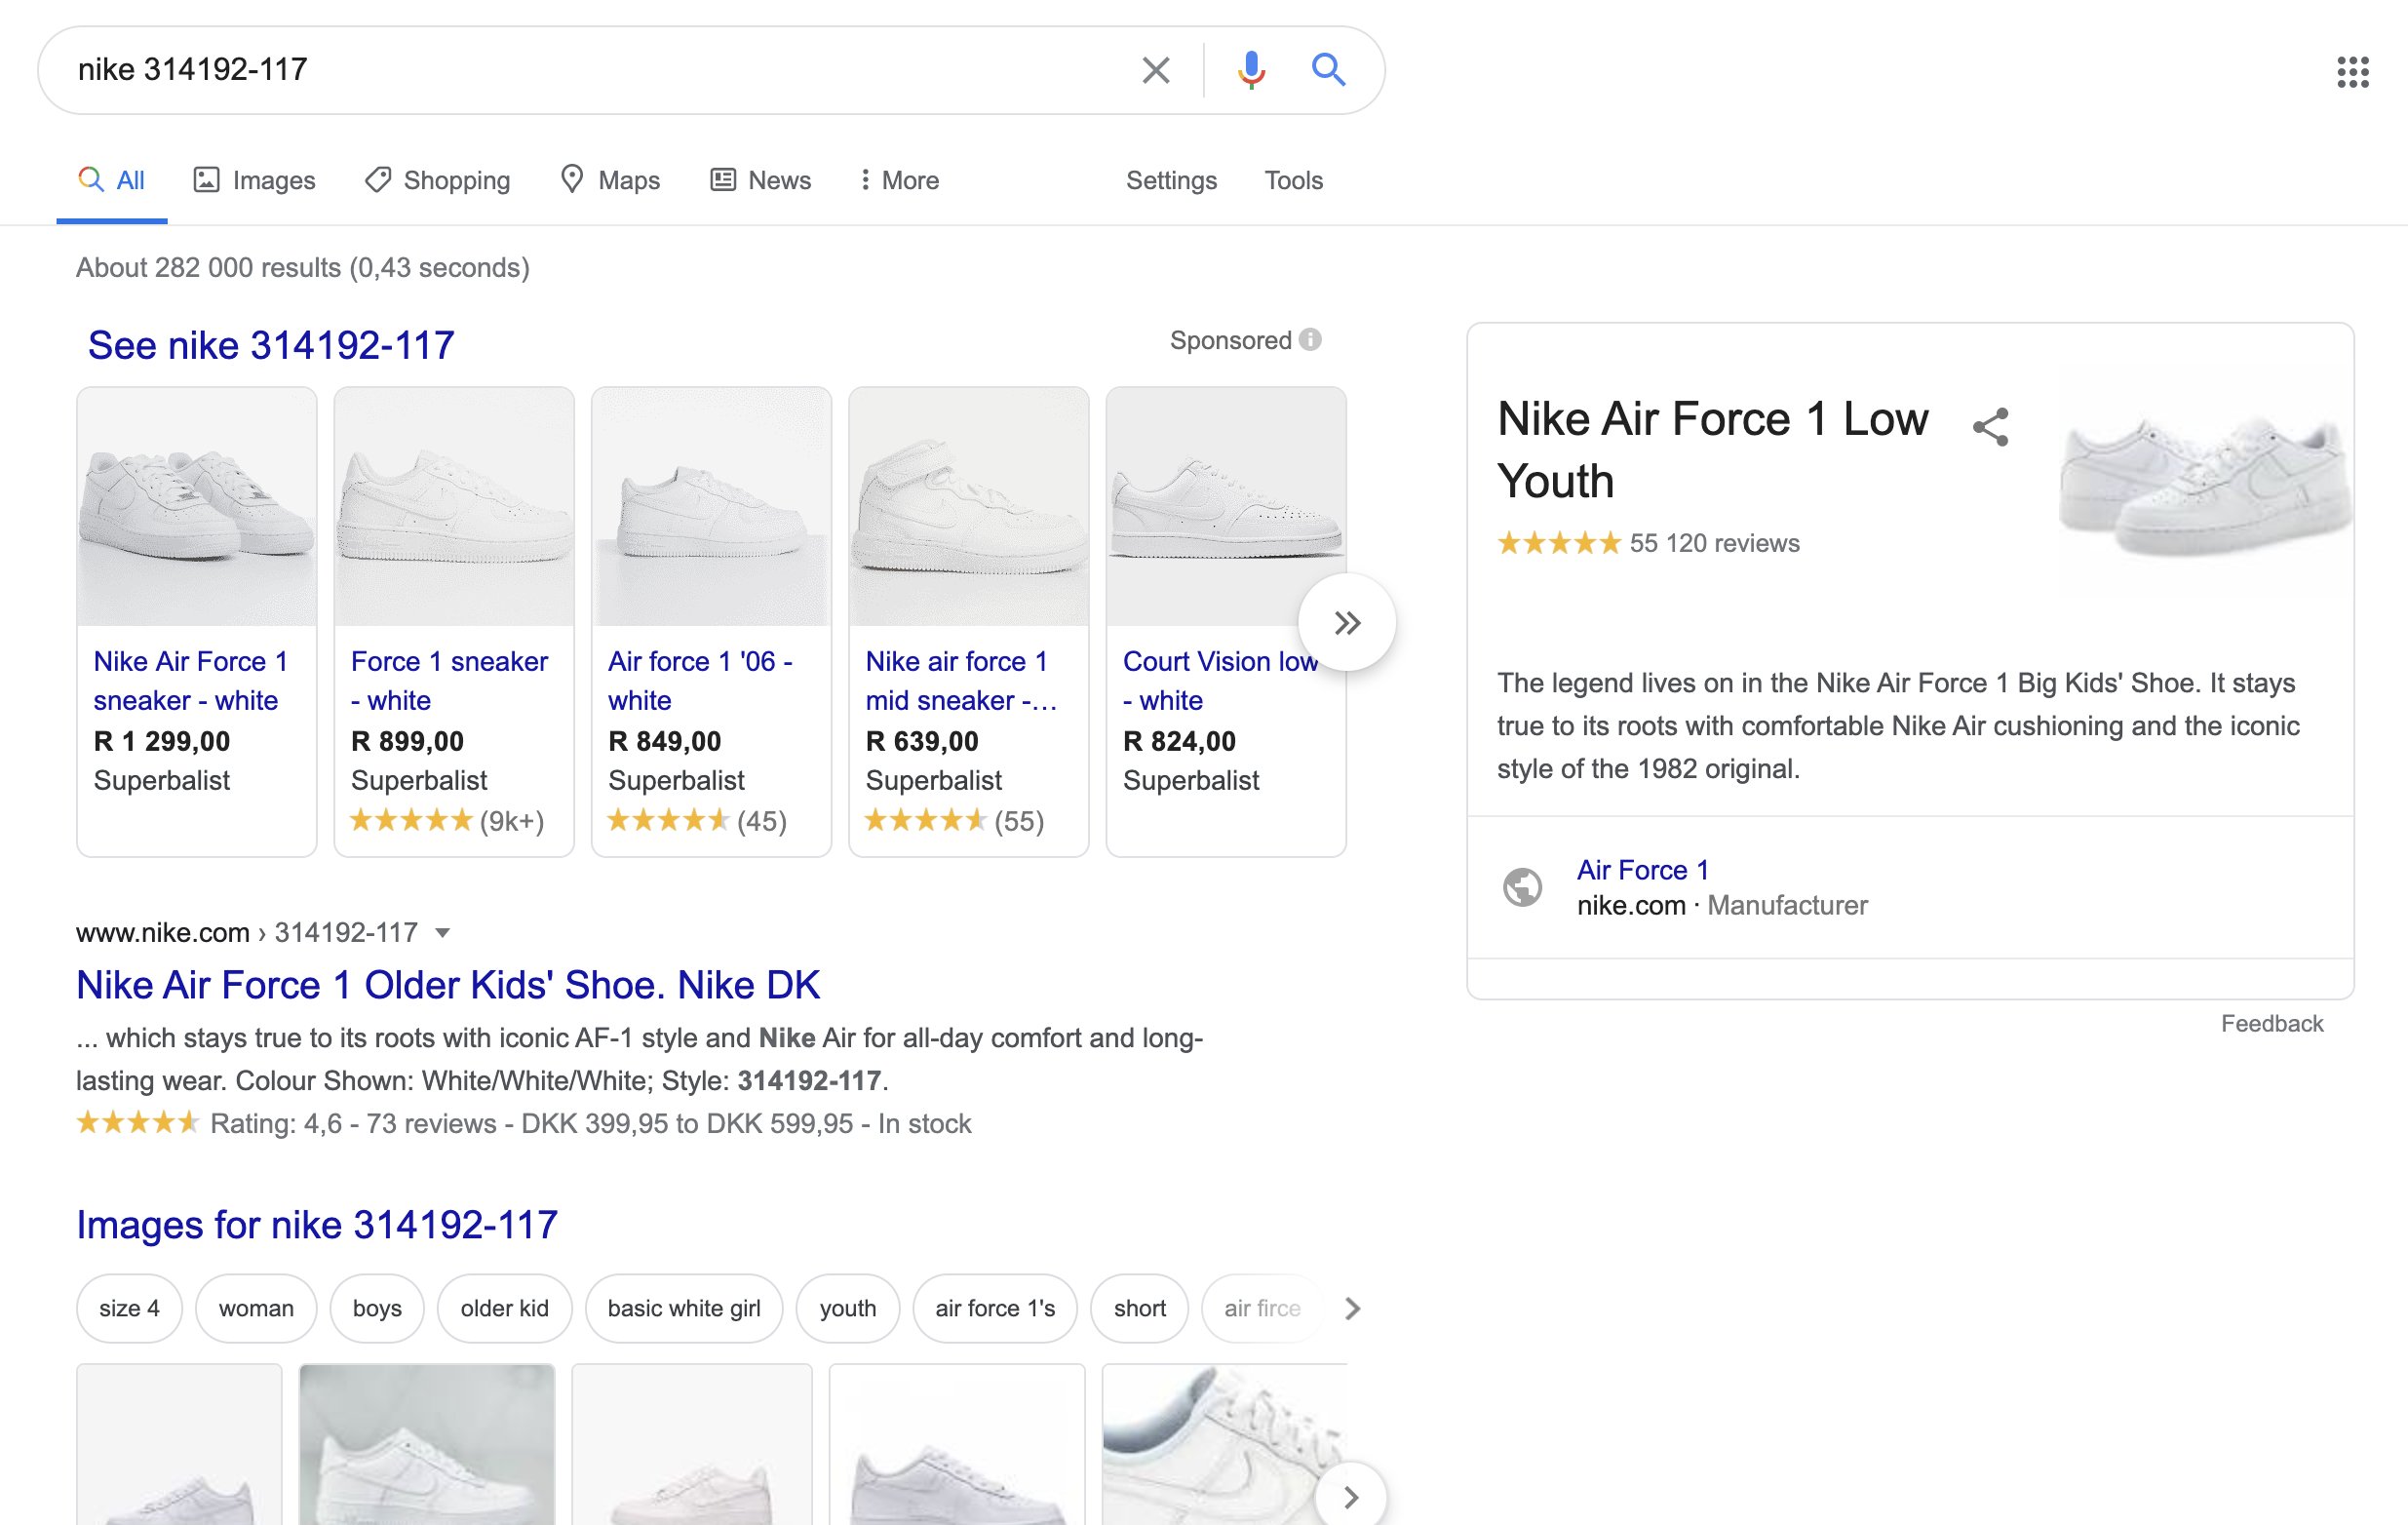Screen dimensions: 2408x1525
Task: Click the Superbalist seller under R 899,00
Action: [x=419, y=780]
